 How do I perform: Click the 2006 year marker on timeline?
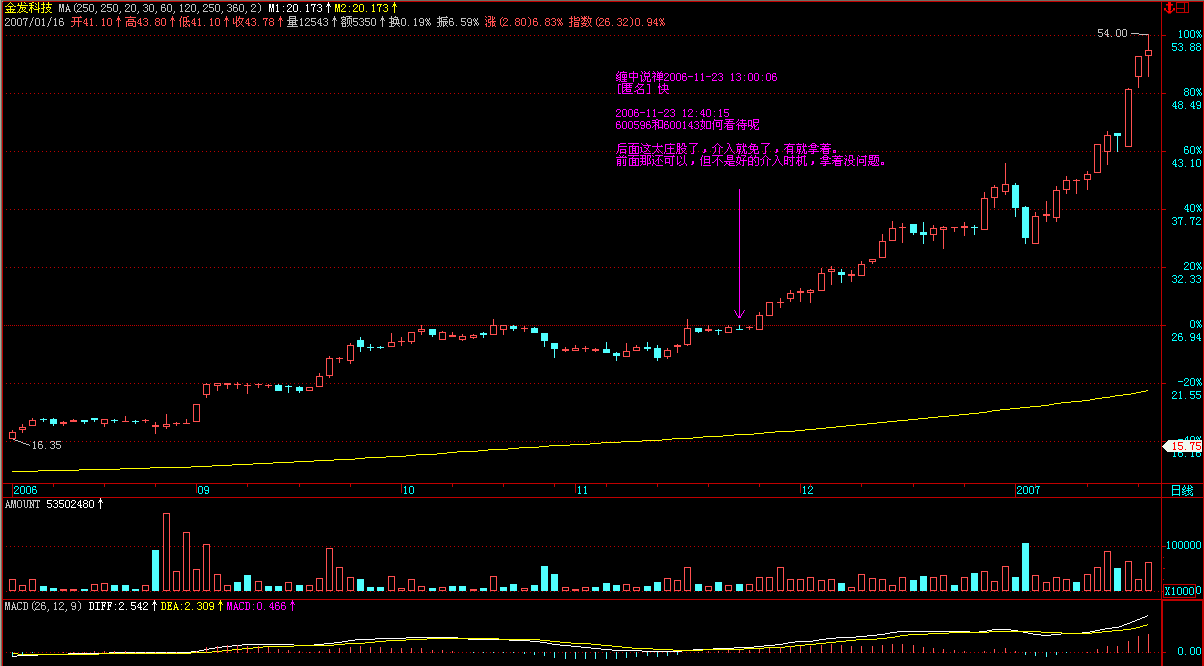click(25, 490)
